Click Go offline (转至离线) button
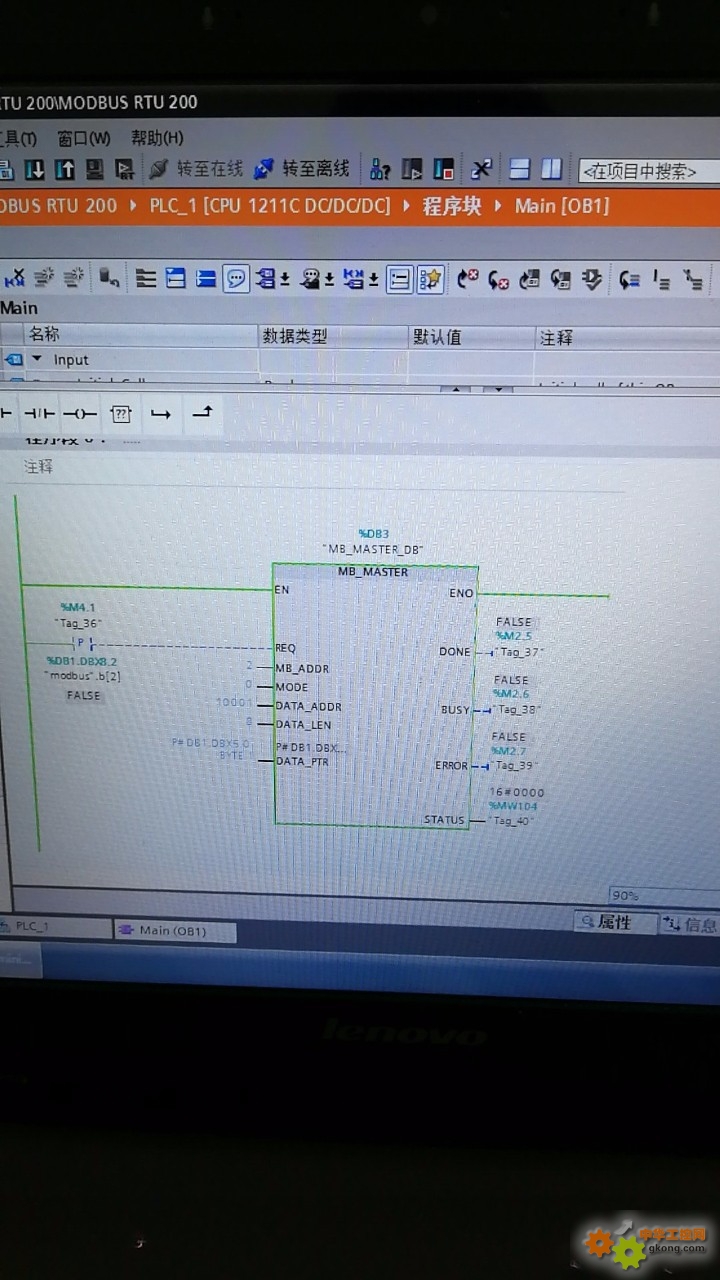Screen dimensions: 720x1280 pos(302,169)
